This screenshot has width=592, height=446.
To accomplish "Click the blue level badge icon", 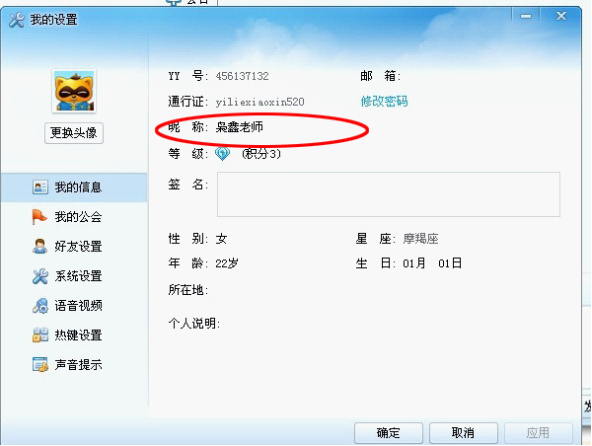I will click(x=222, y=154).
